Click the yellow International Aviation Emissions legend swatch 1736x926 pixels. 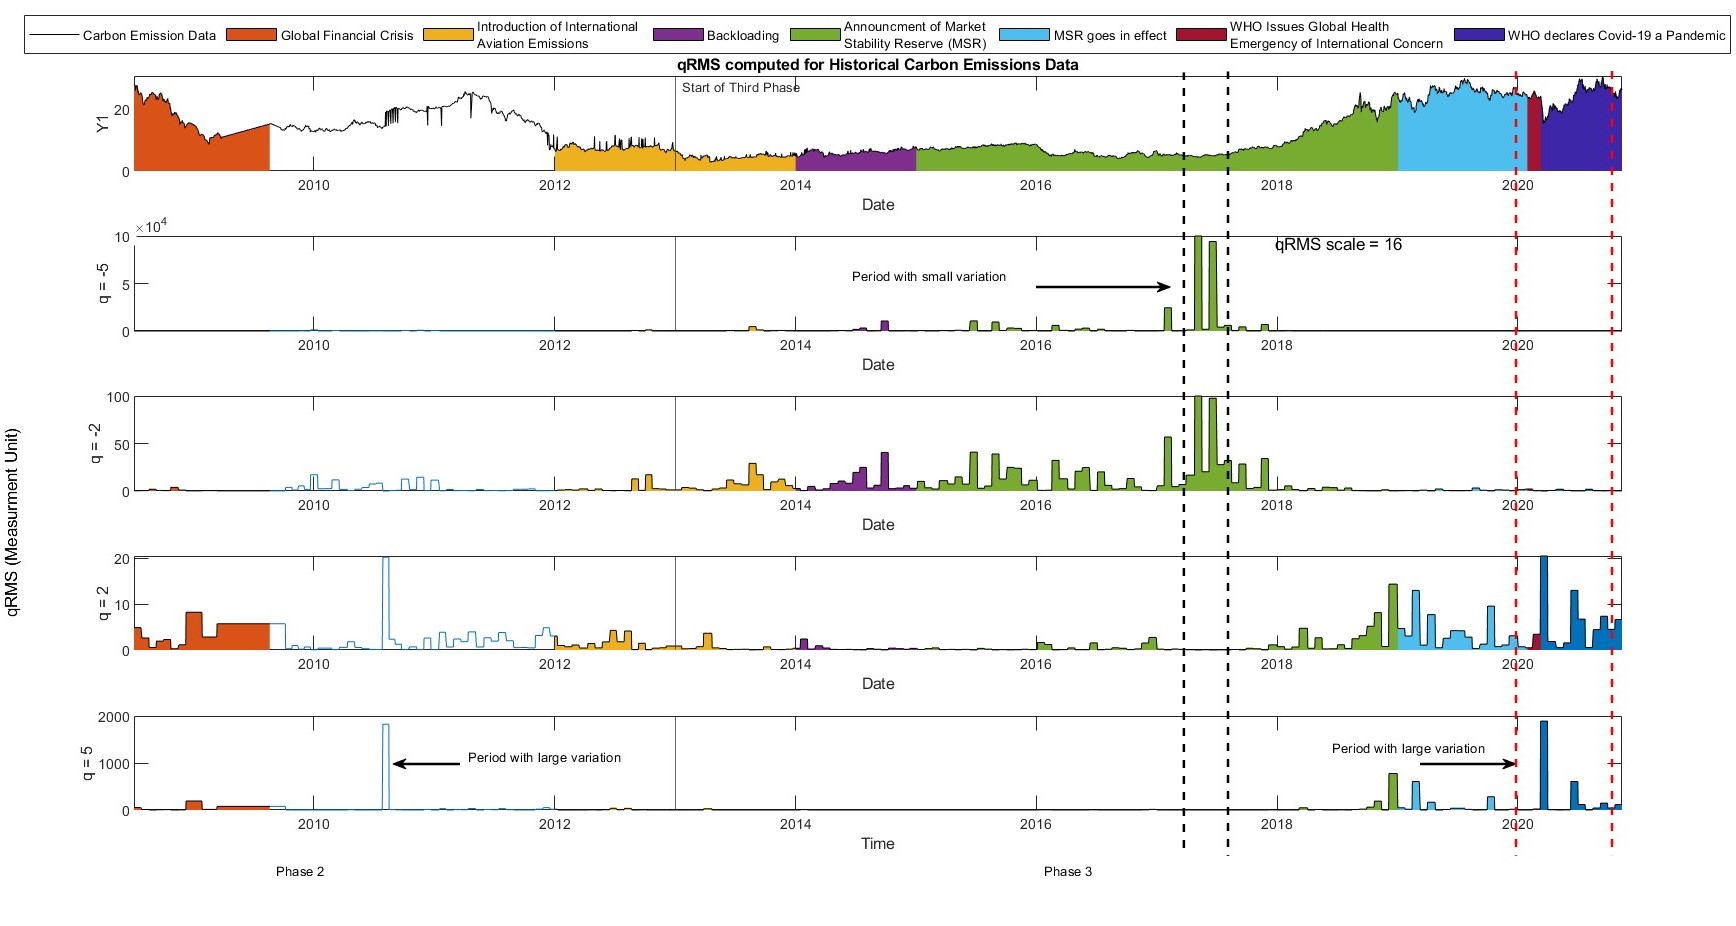(x=448, y=35)
